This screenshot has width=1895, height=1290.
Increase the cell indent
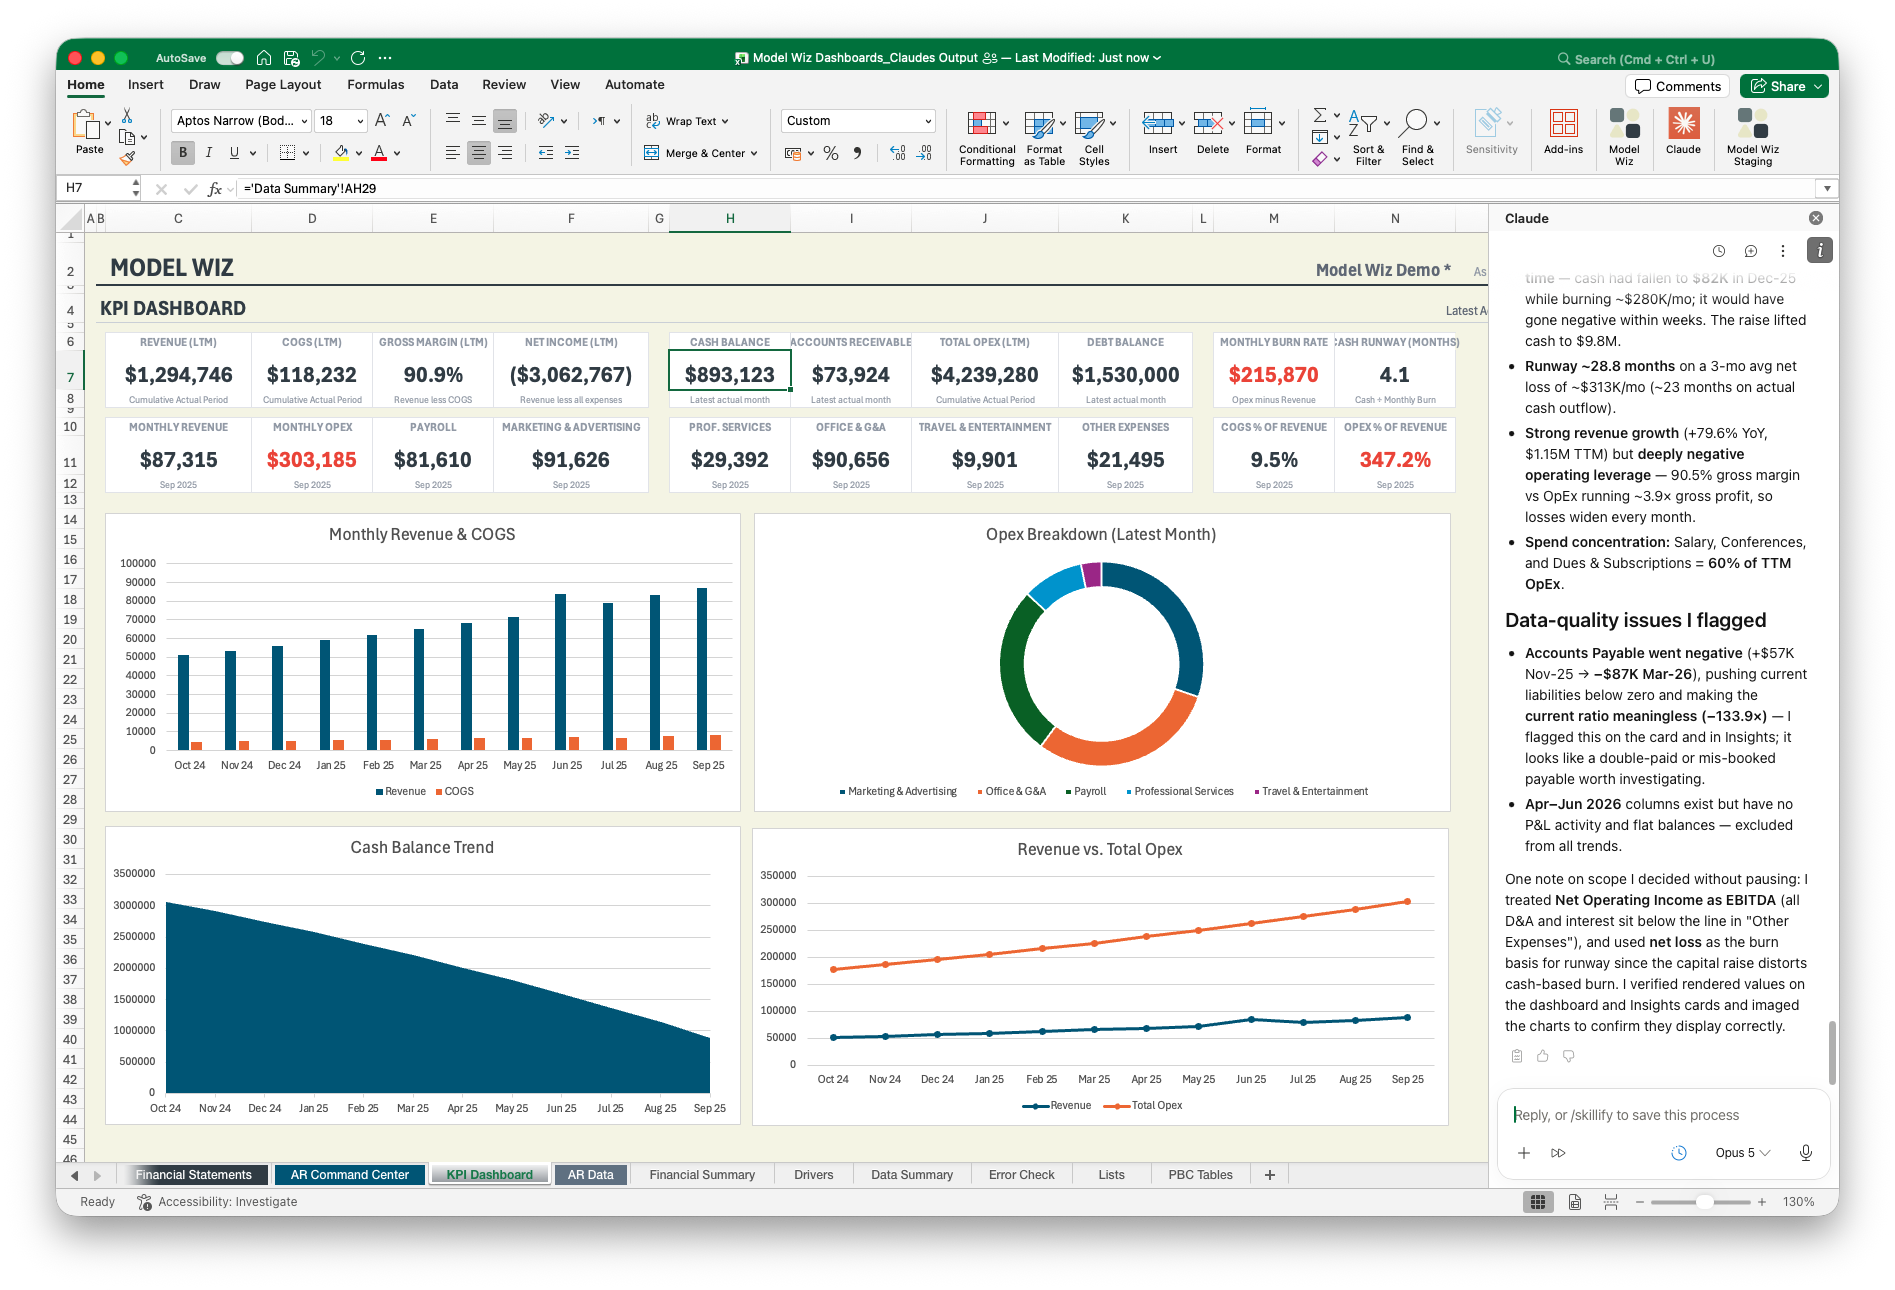pyautogui.click(x=572, y=153)
